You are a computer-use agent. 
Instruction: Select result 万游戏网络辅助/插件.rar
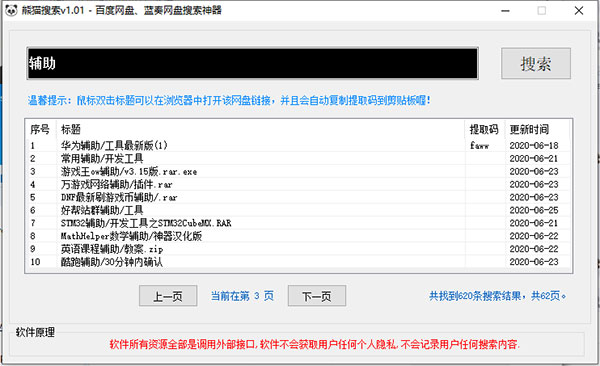(x=116, y=185)
